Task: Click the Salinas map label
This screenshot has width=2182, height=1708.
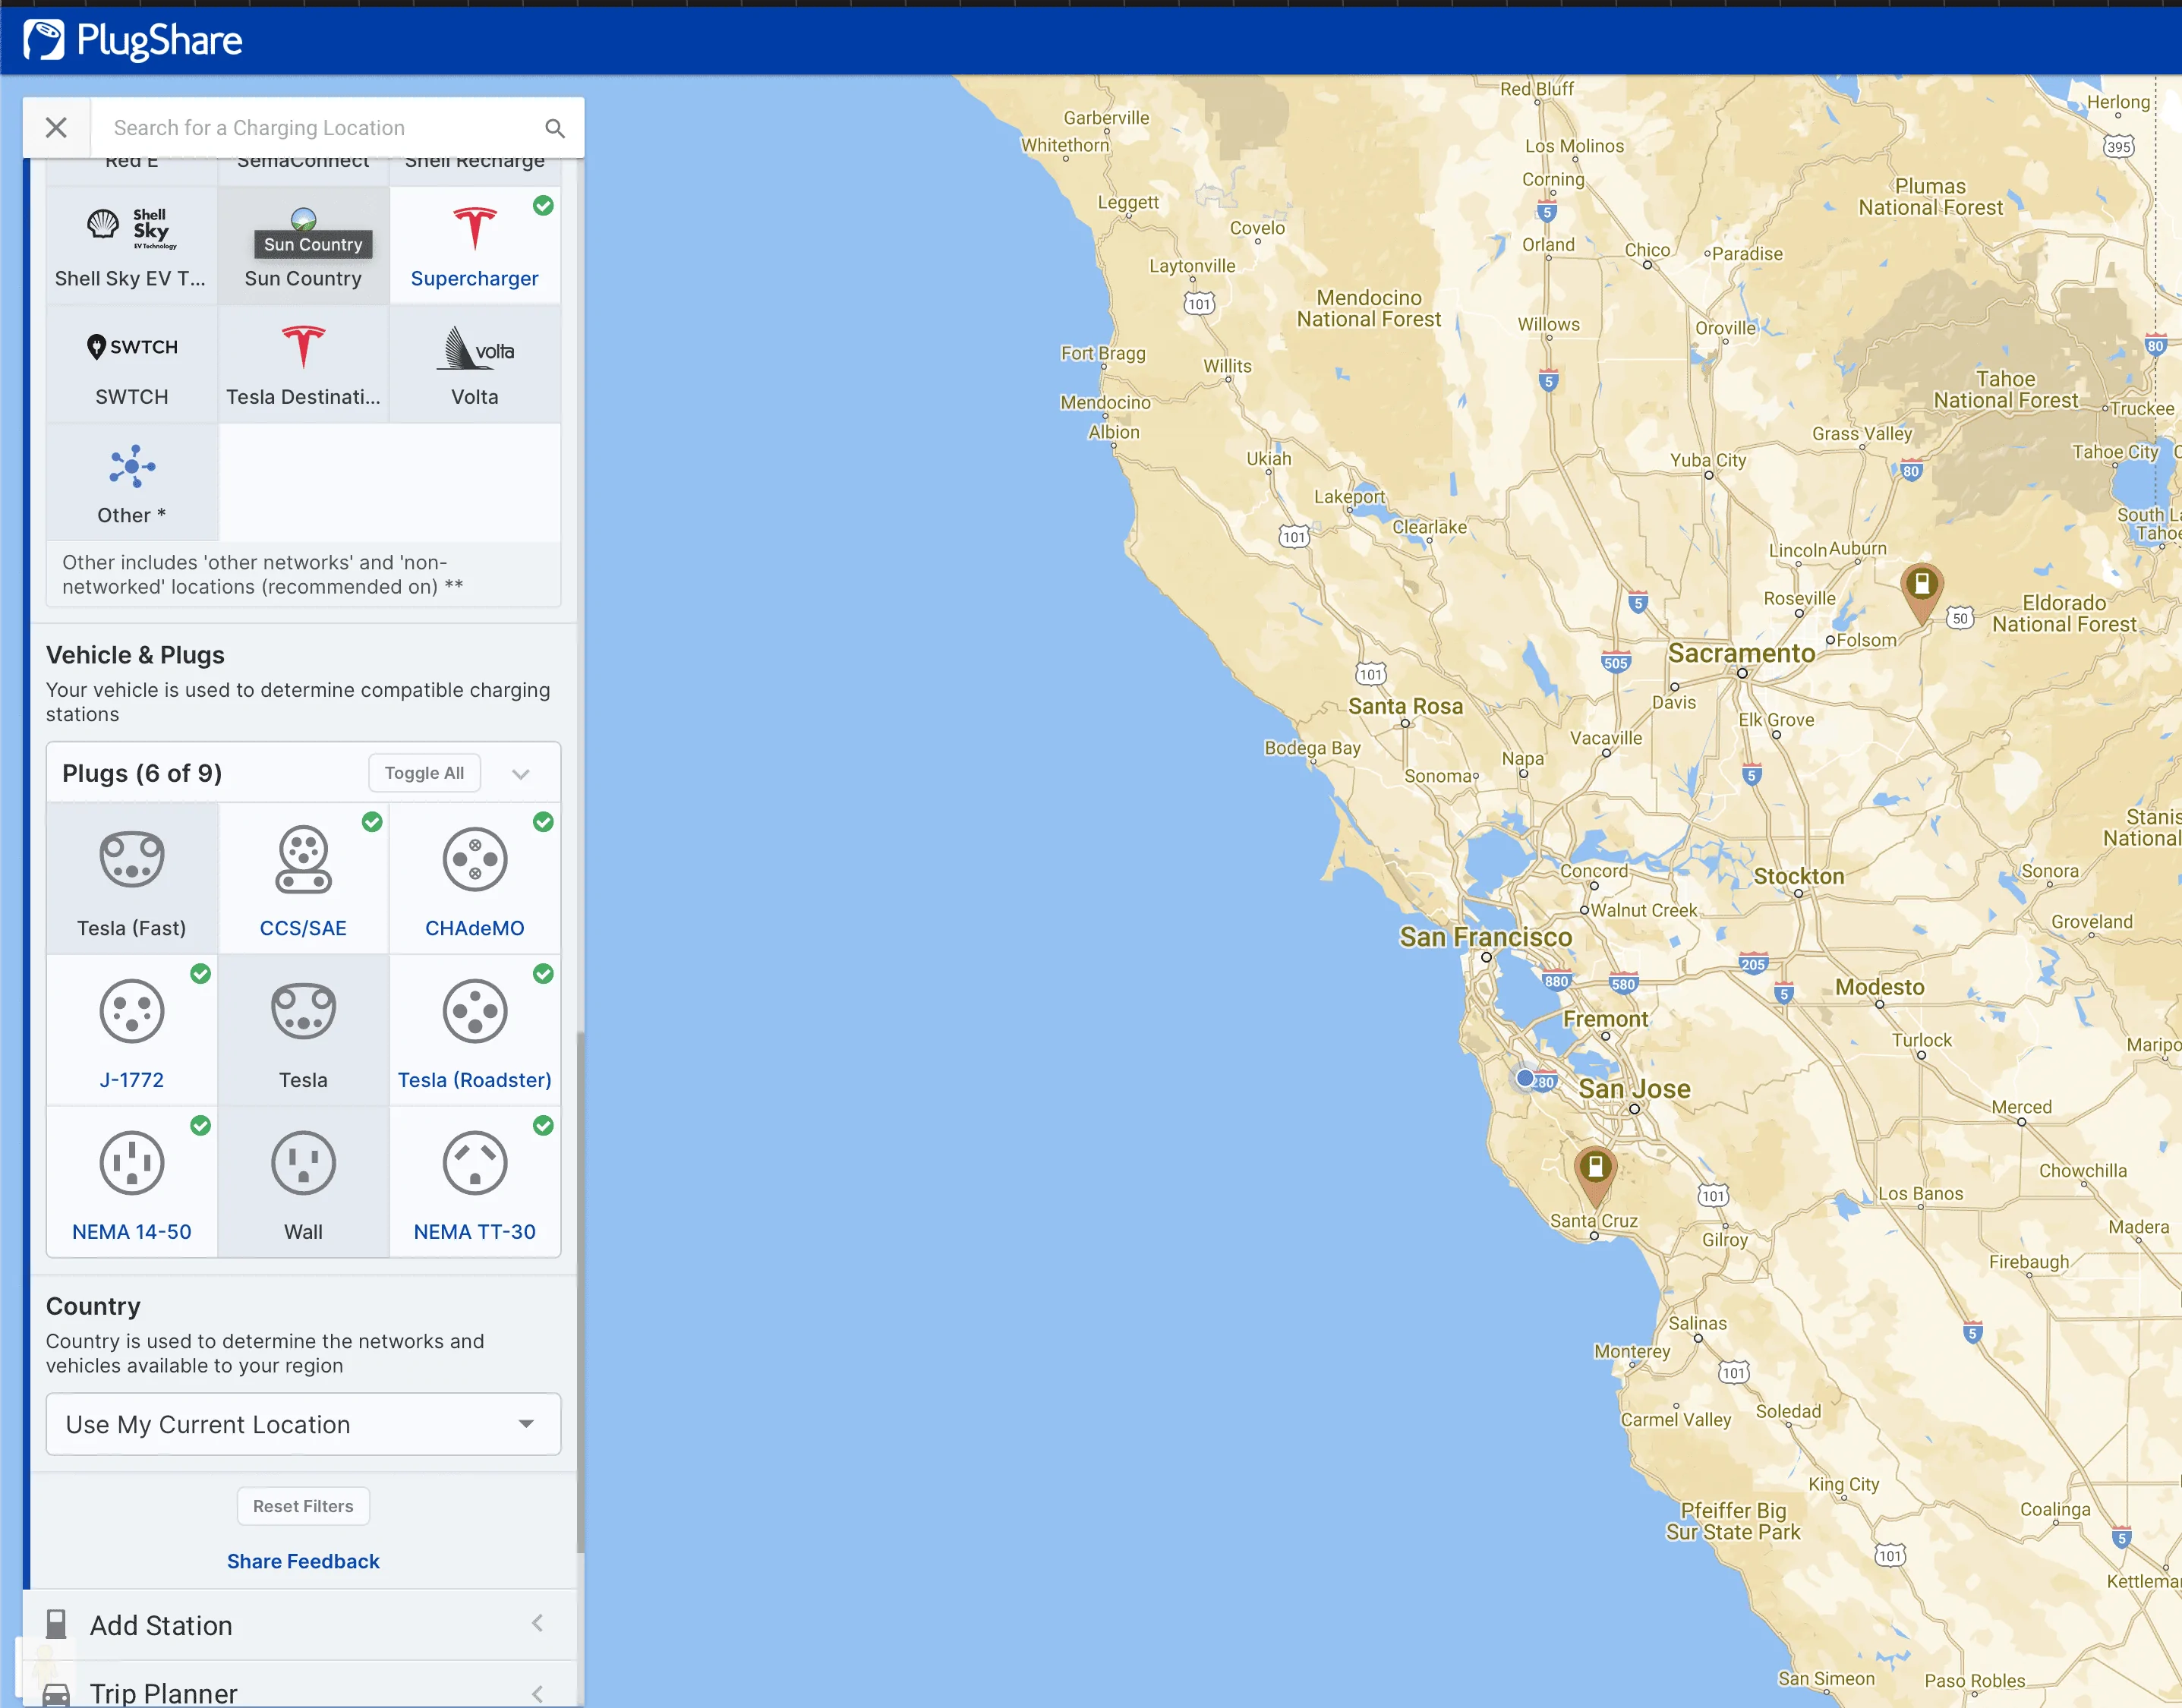Action: coord(1697,1323)
